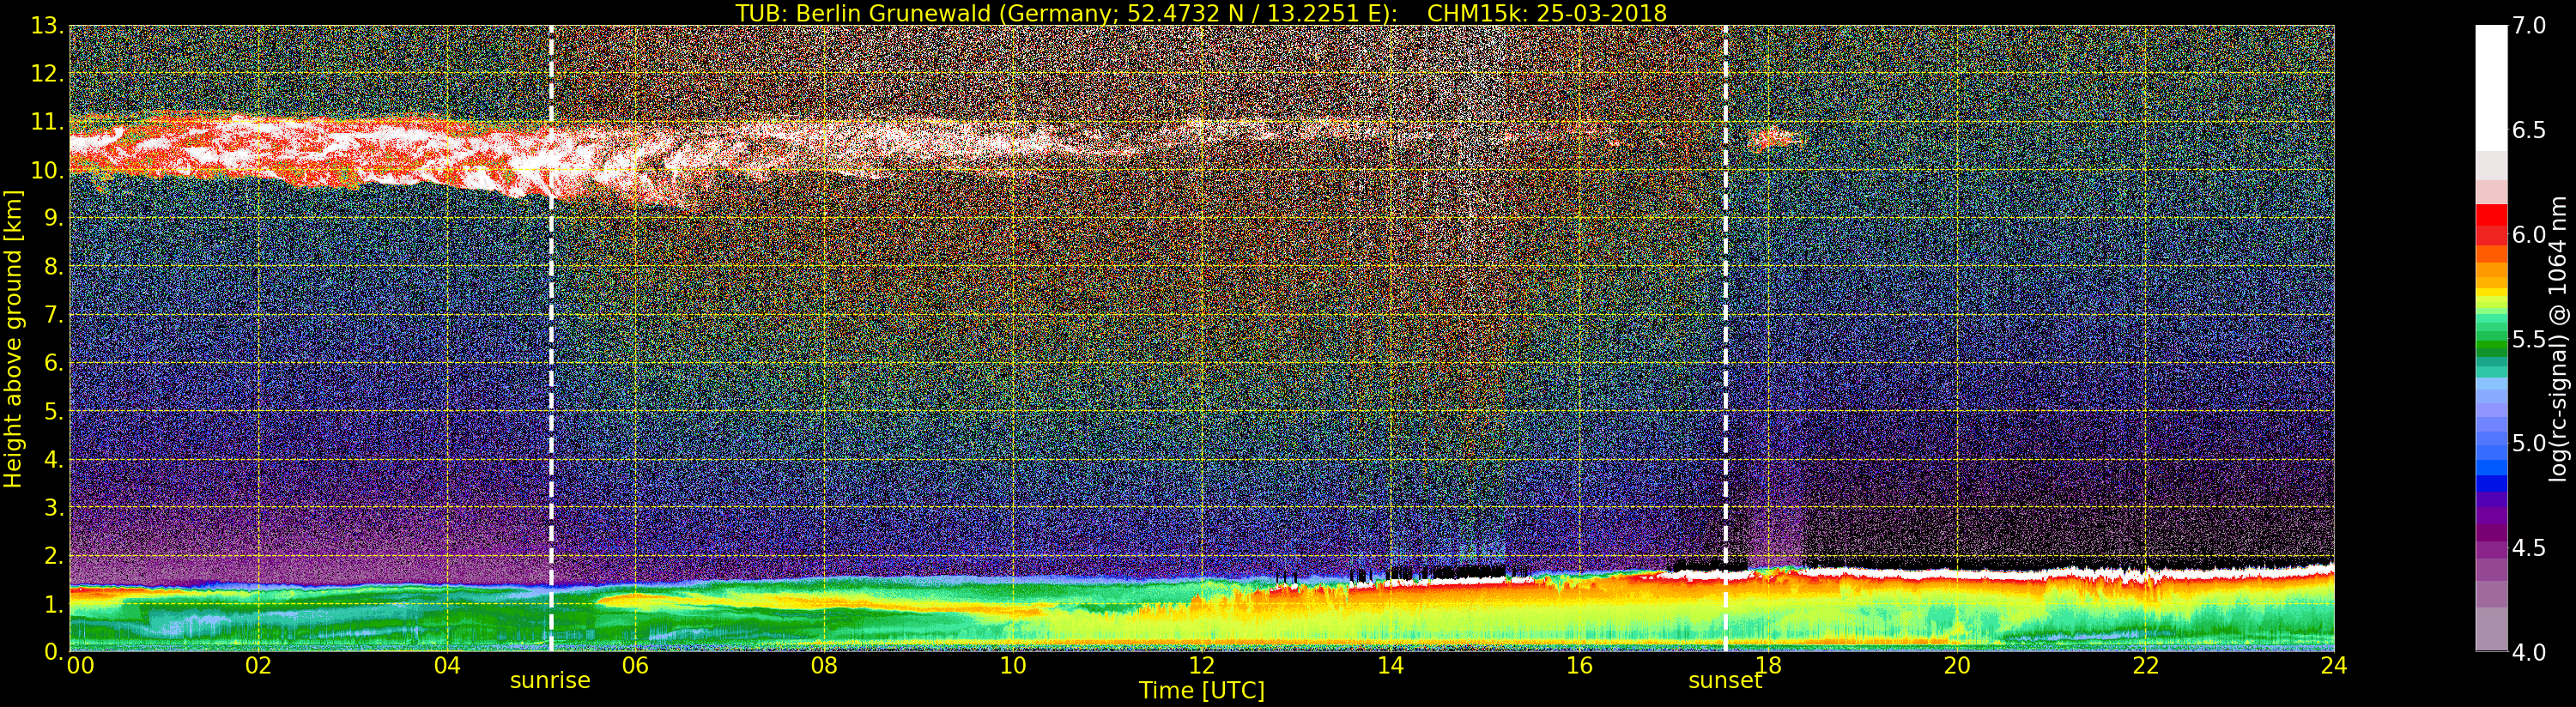Click the y-axis tick label 4.

[x=54, y=459]
